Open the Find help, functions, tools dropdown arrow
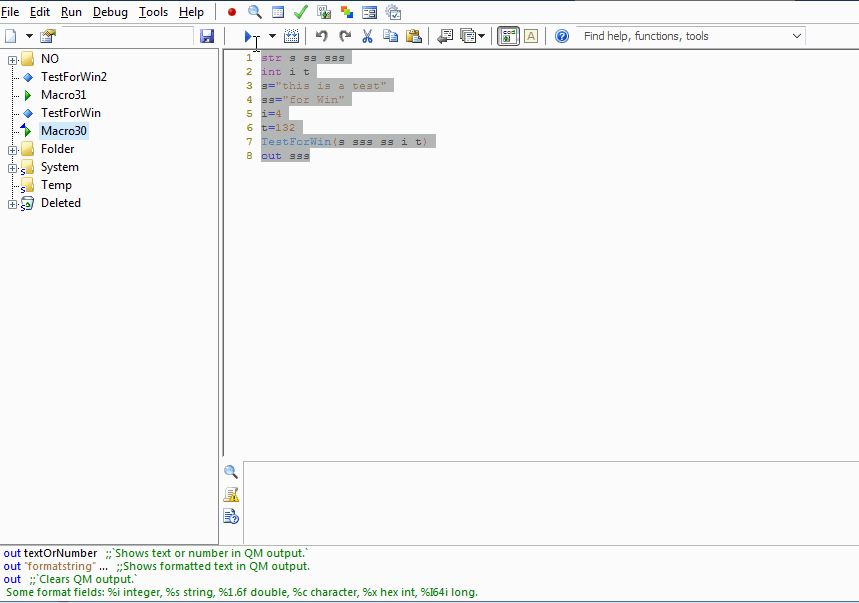Image resolution: width=859 pixels, height=603 pixels. [x=797, y=36]
